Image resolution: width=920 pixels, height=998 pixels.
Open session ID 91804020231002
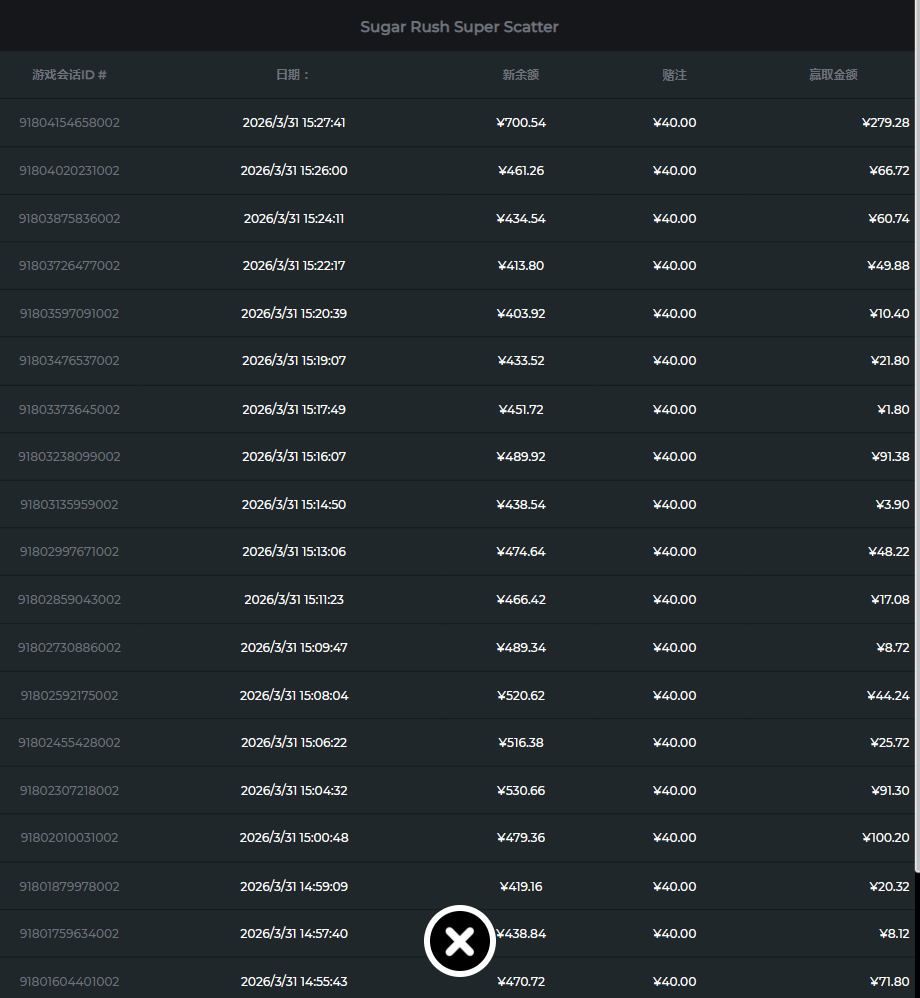click(69, 171)
